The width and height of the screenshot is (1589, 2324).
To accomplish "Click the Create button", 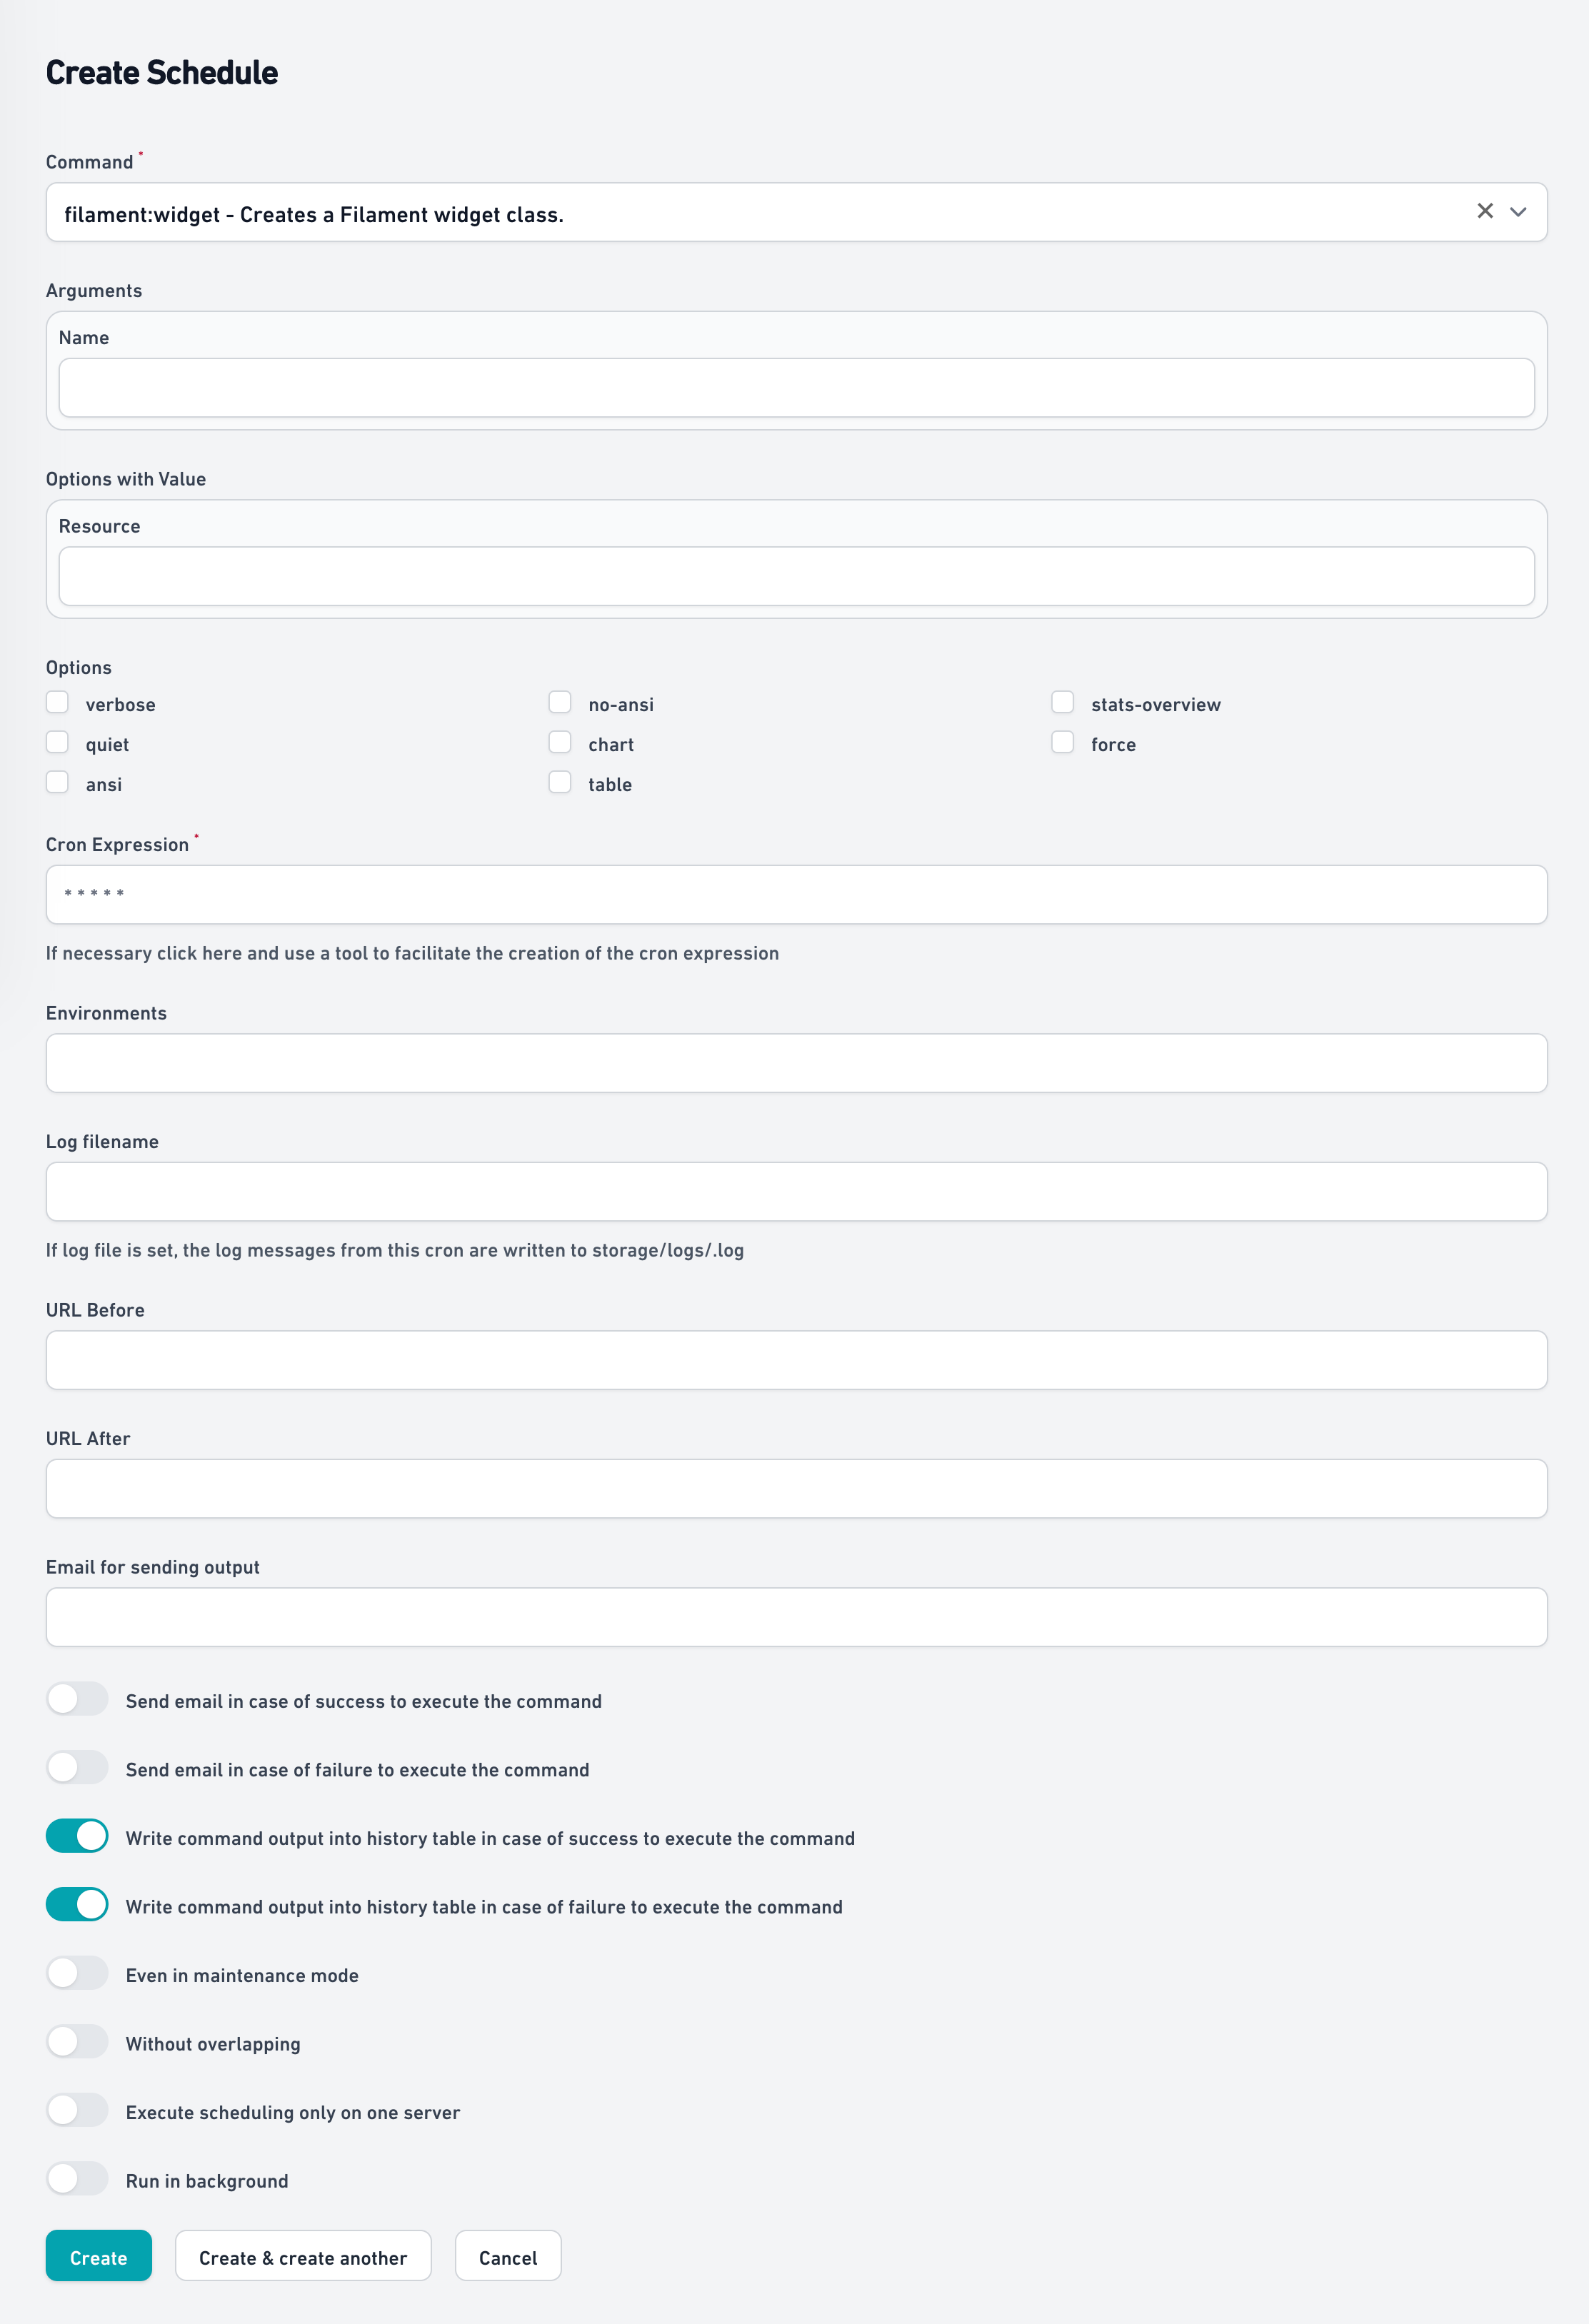I will (x=99, y=2257).
